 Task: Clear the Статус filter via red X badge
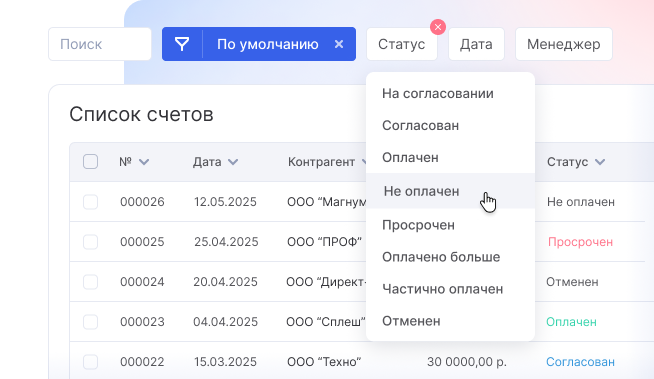pos(438,27)
